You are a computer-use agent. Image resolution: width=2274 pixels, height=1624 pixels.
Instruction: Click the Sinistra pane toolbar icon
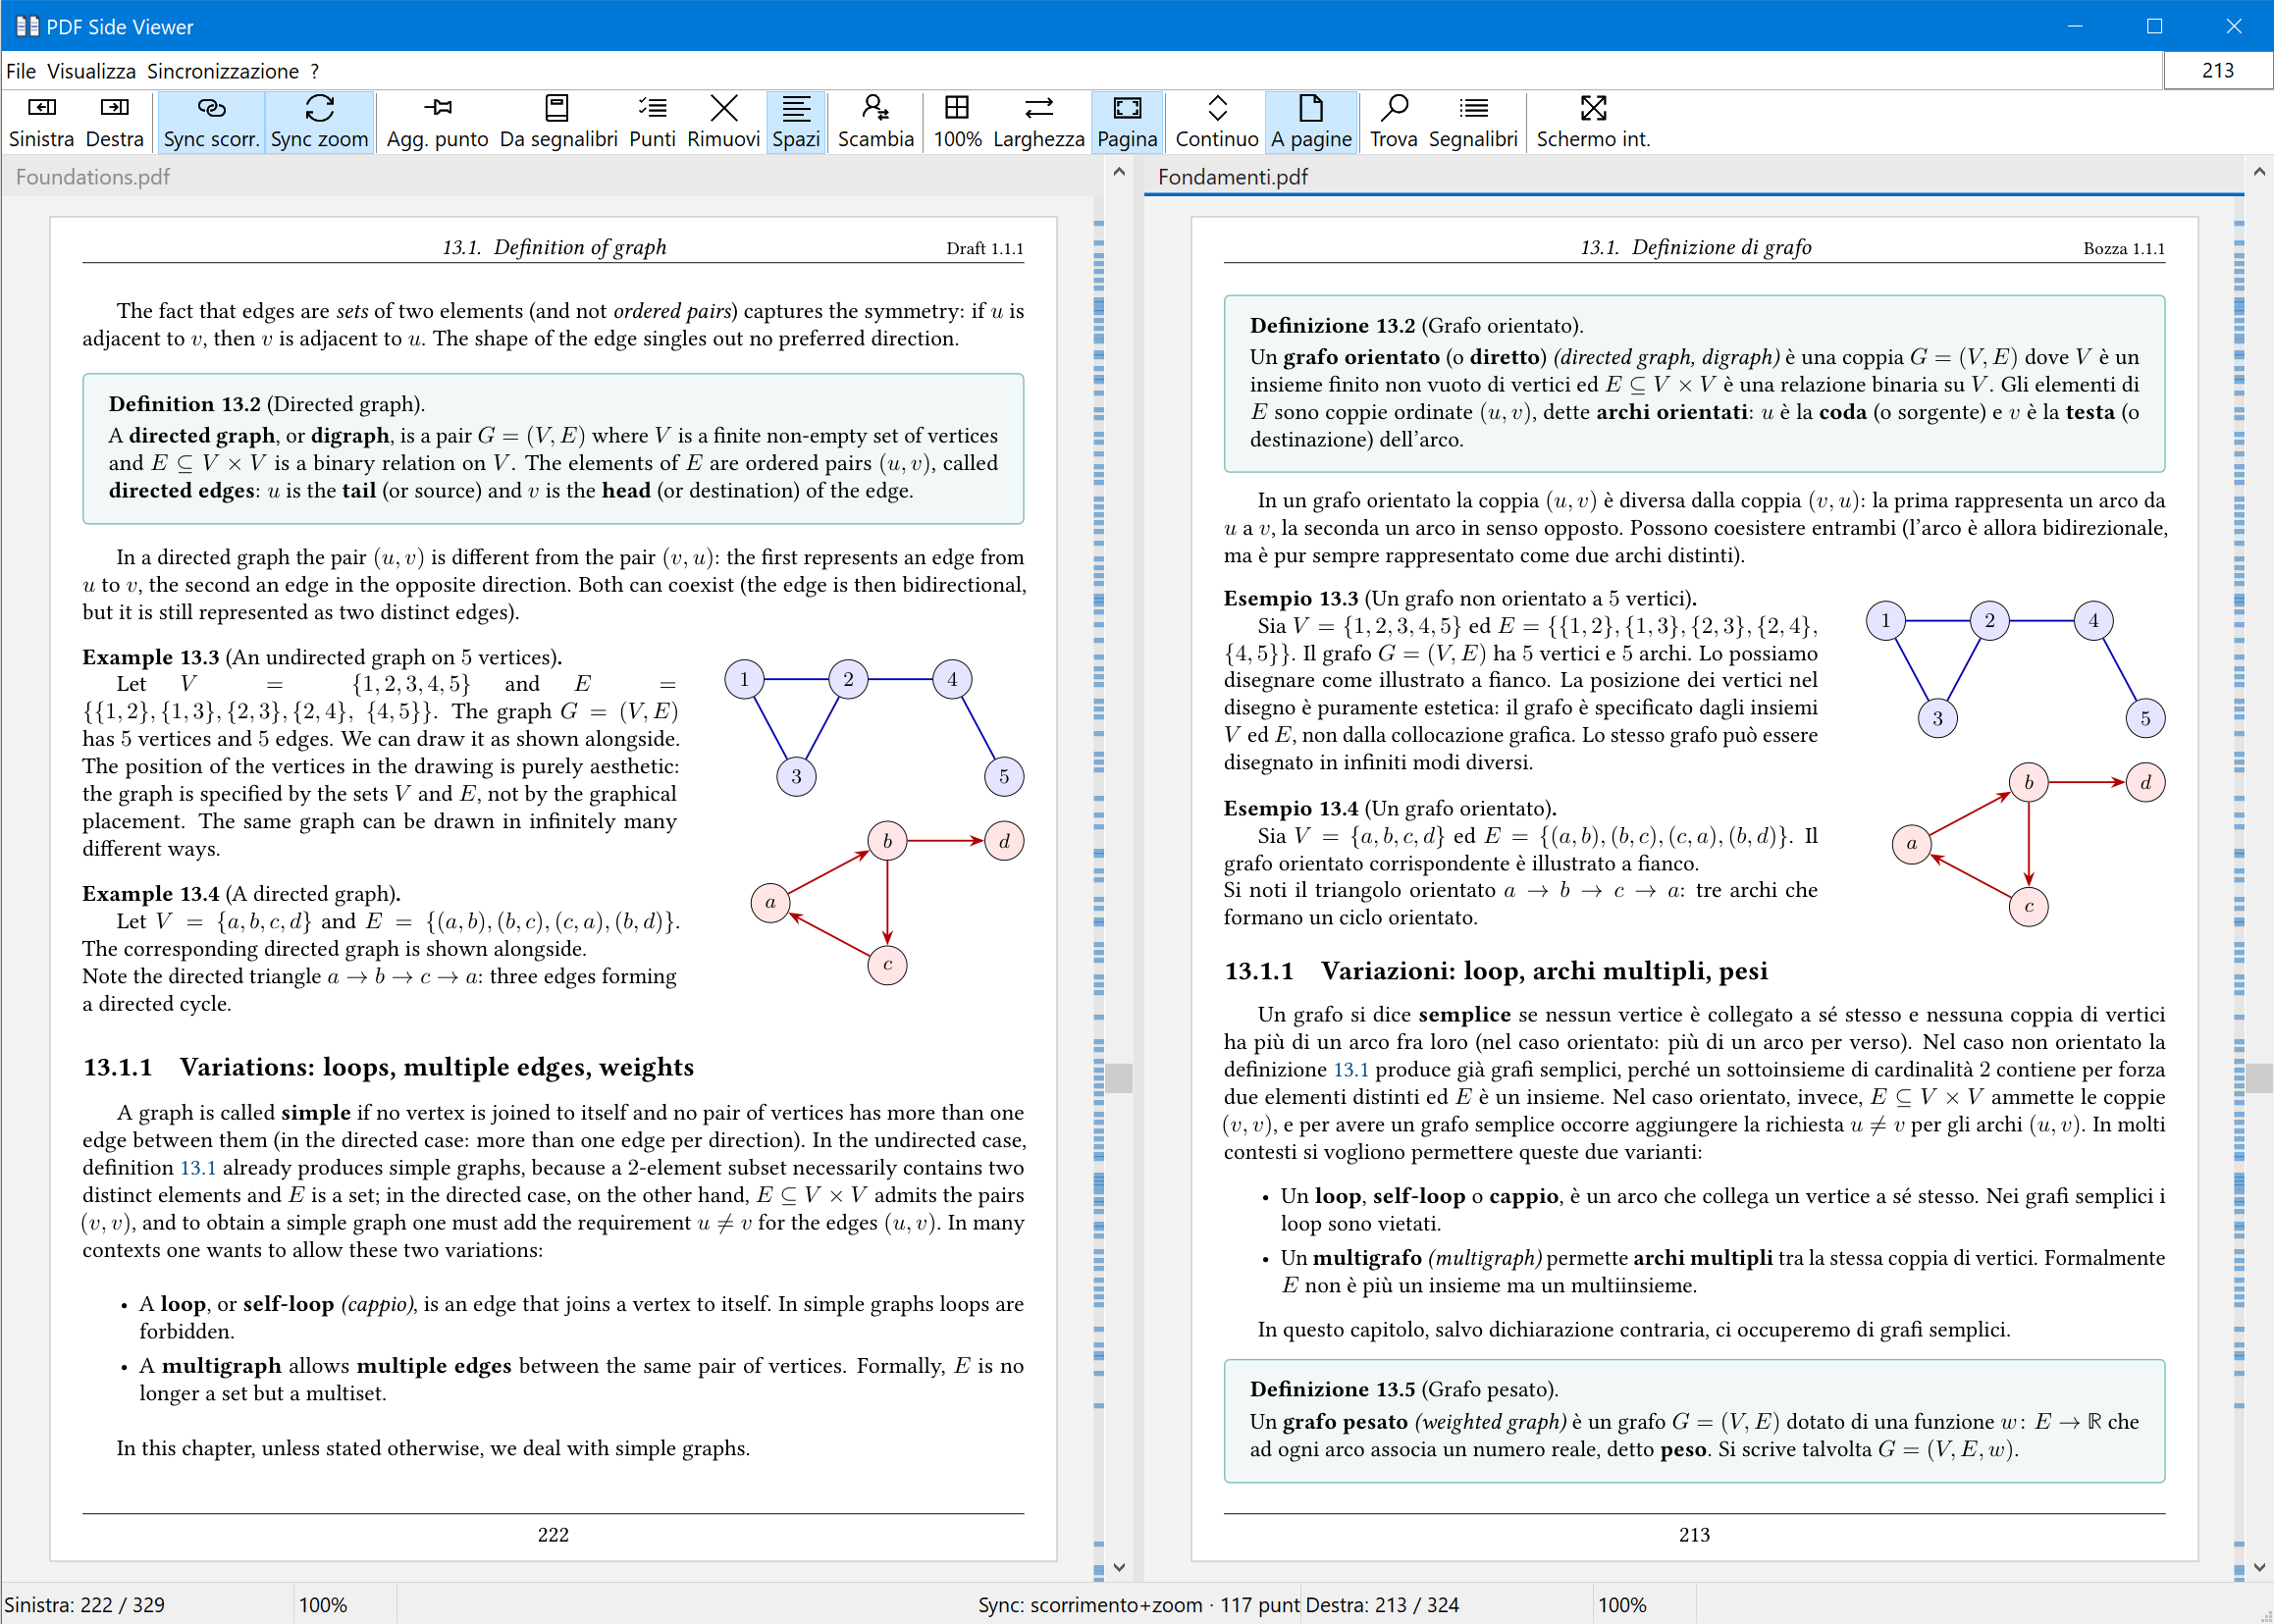coord(41,121)
